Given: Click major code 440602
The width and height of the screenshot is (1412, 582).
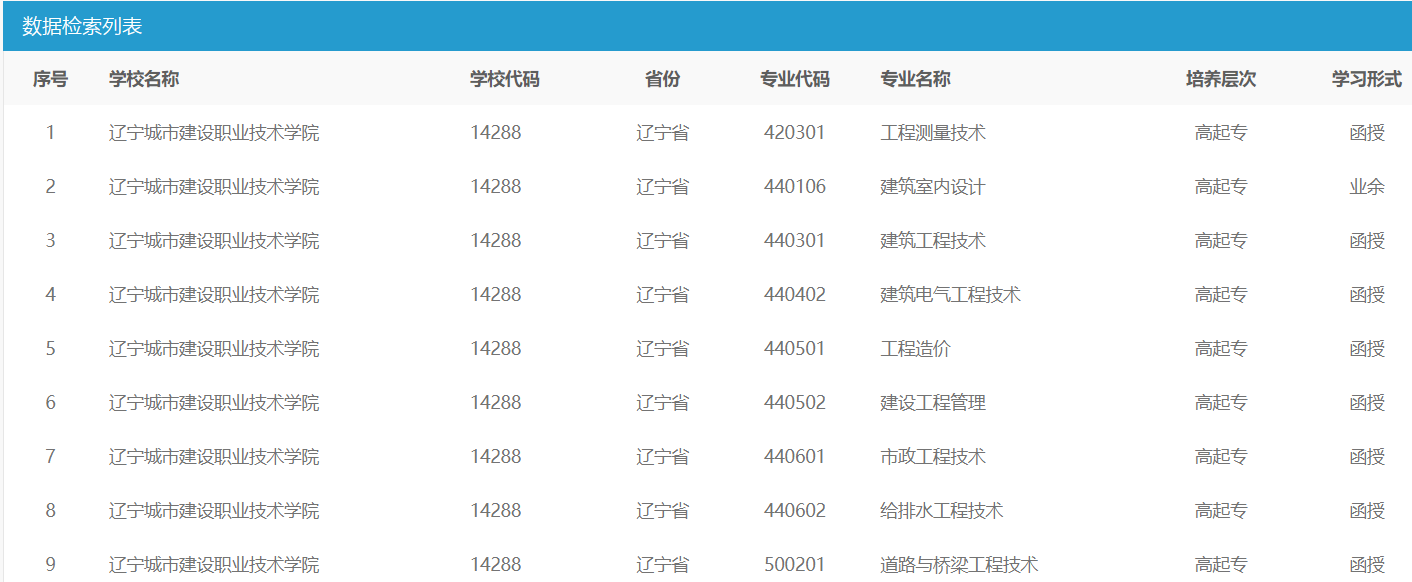Looking at the screenshot, I should [795, 510].
